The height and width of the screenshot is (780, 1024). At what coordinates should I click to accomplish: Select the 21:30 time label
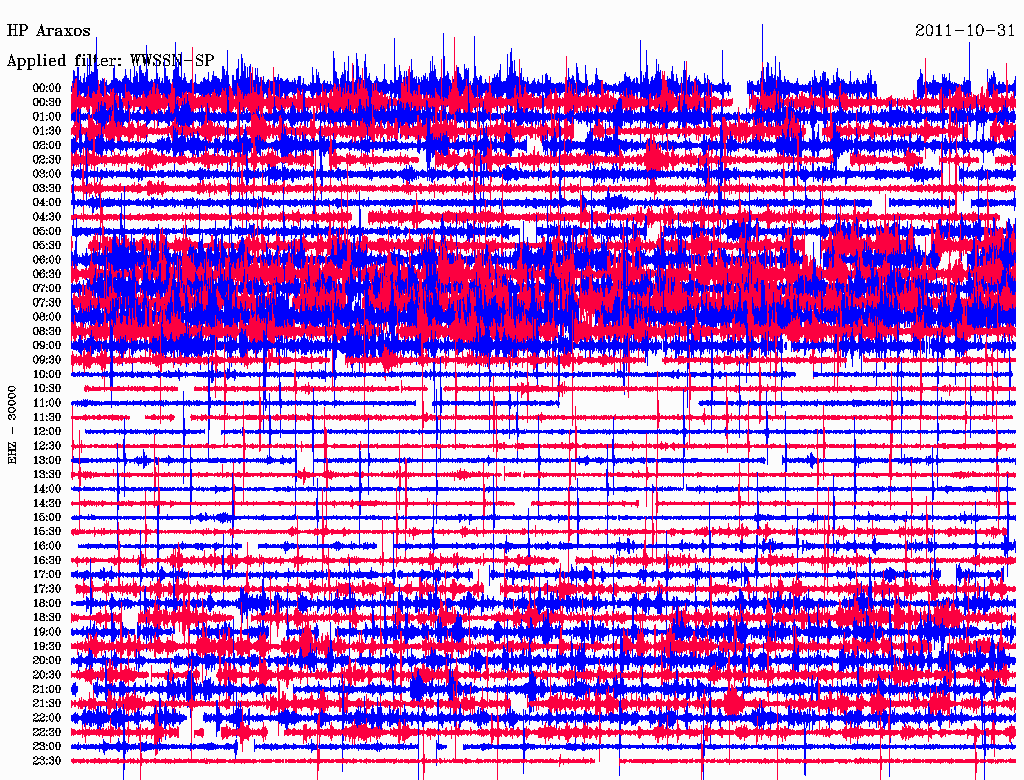[47, 704]
